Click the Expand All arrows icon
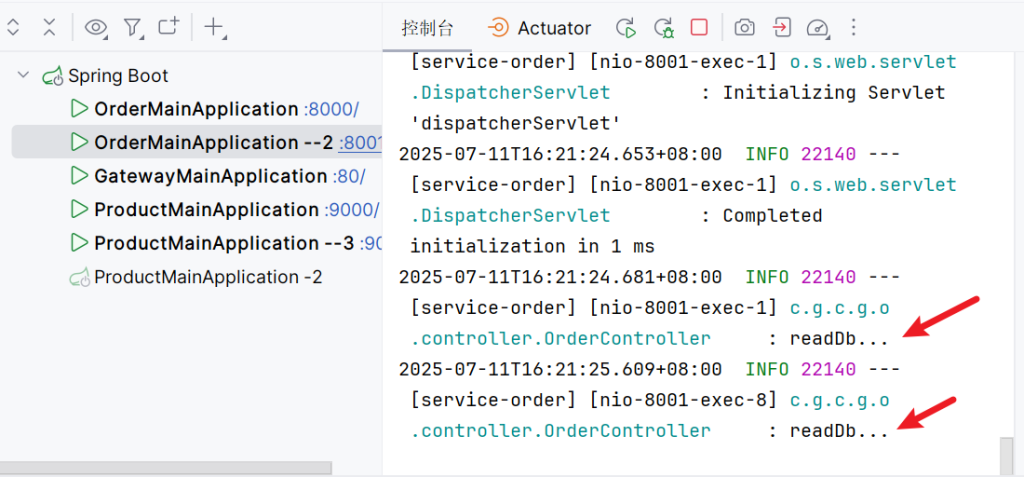This screenshot has height=477, width=1024. 13,28
